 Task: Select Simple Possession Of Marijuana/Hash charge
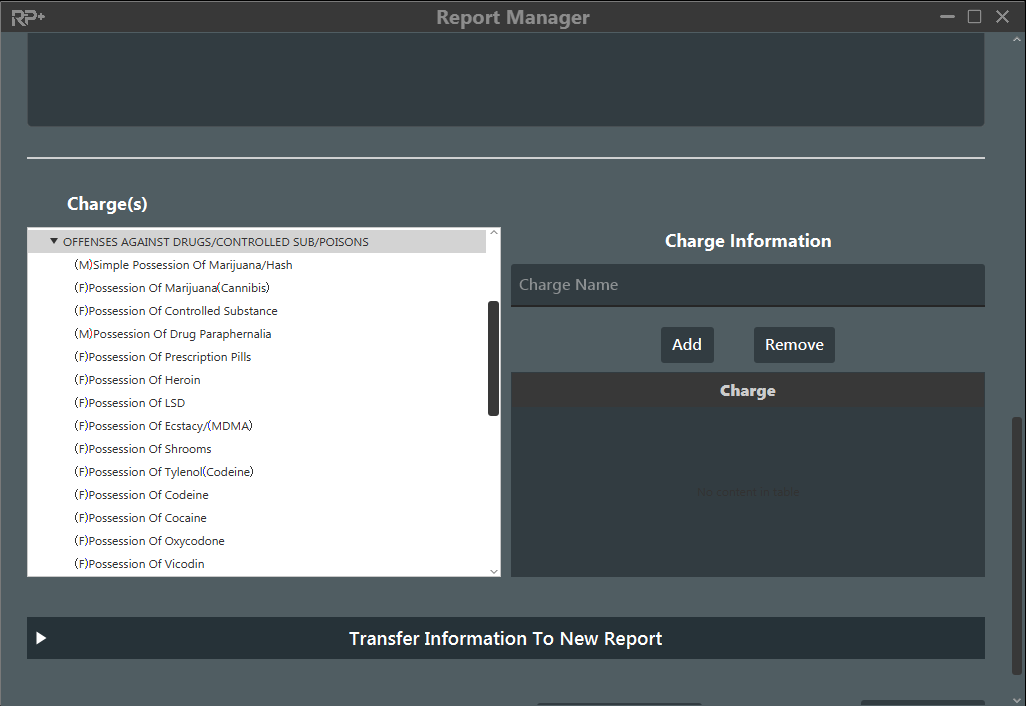183,265
